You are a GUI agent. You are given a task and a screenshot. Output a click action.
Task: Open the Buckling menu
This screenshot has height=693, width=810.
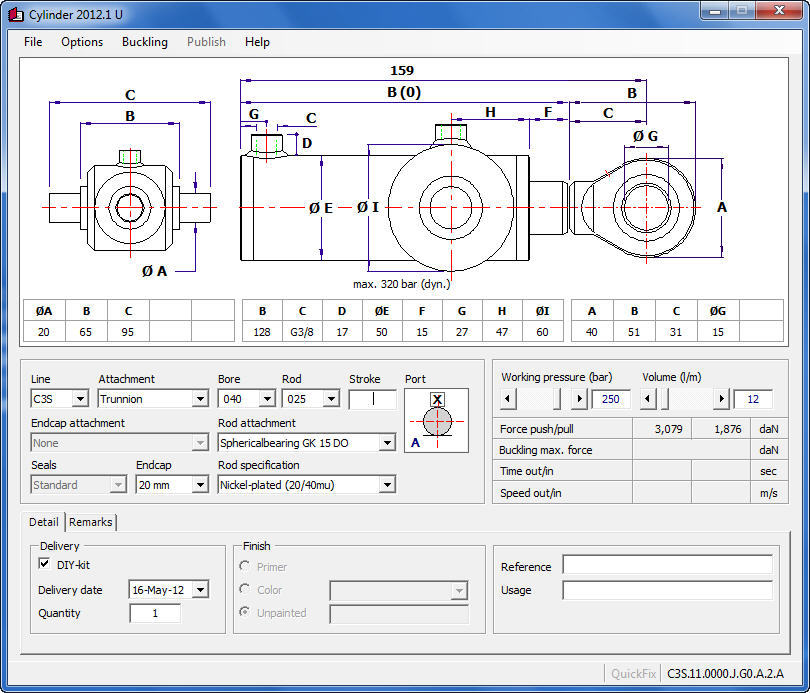coord(145,42)
